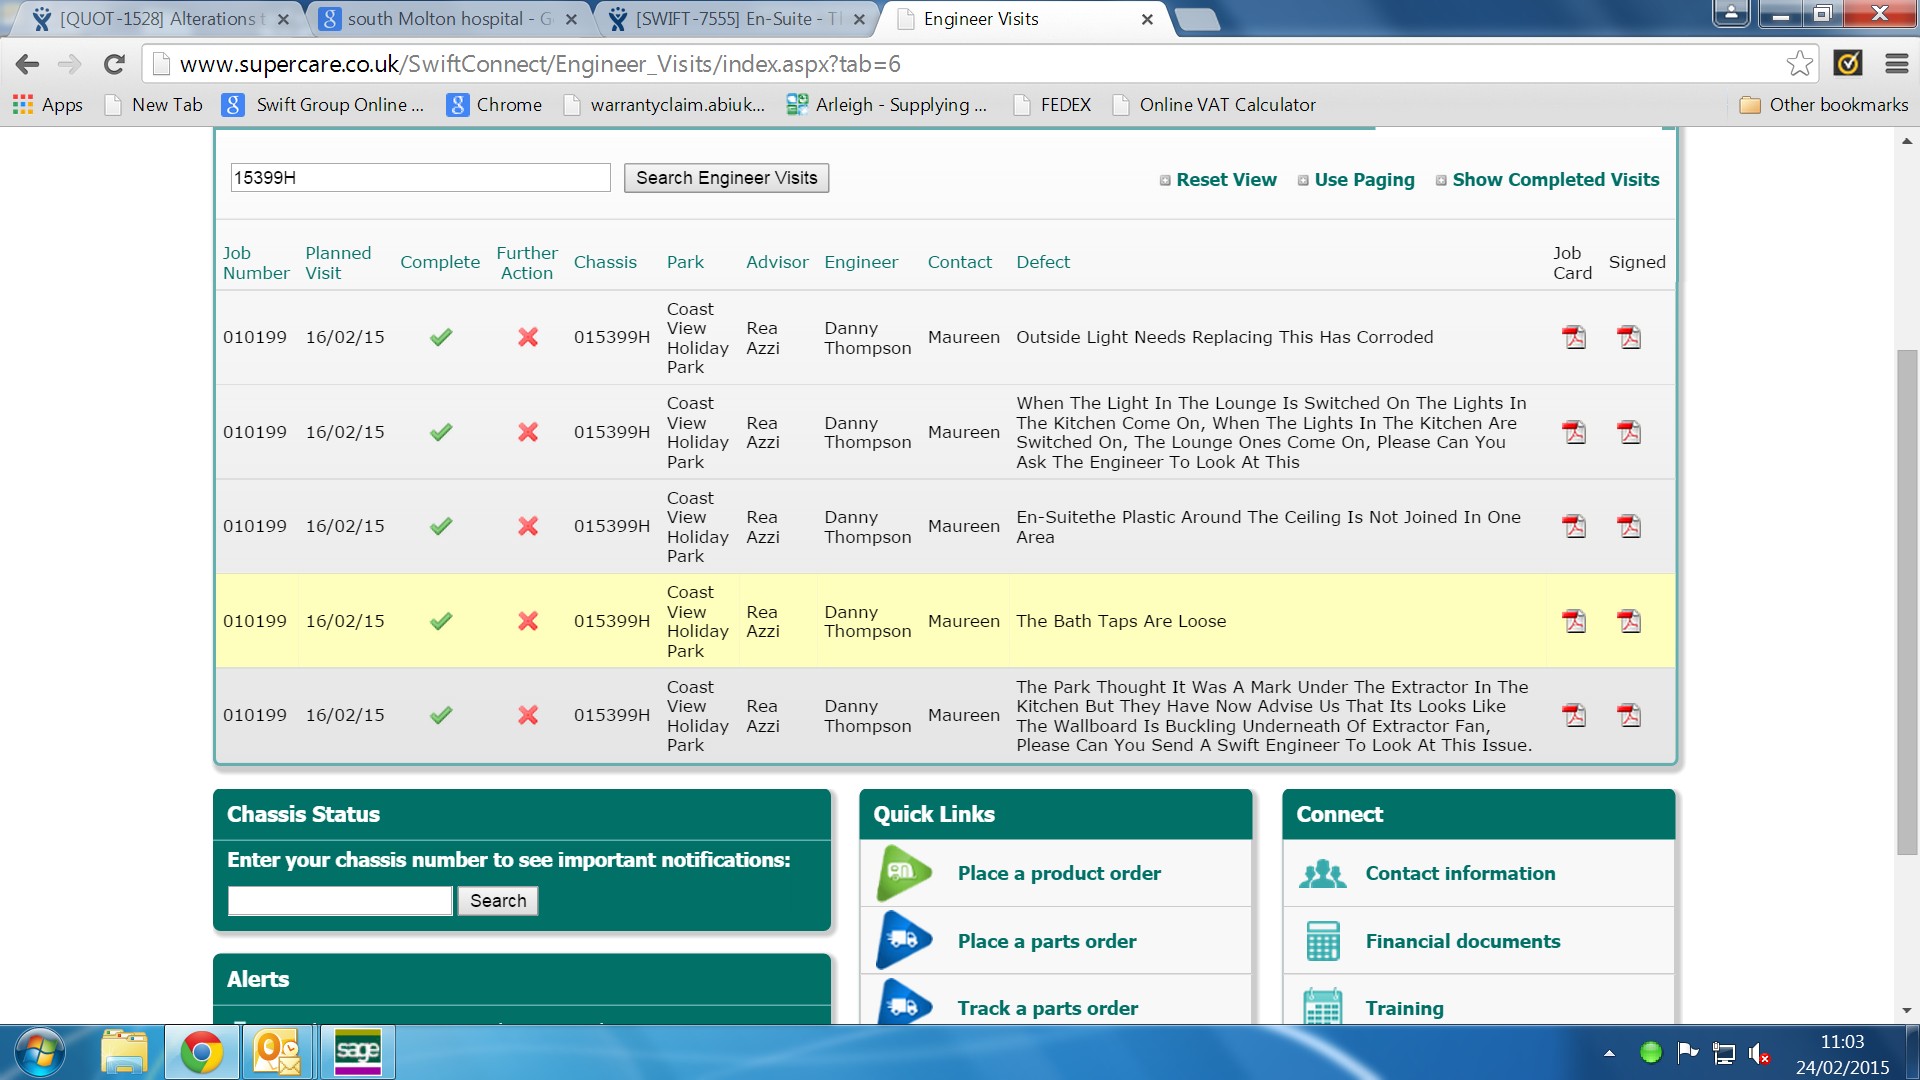Click the chassis number input field
The image size is (1920, 1080).
click(340, 901)
